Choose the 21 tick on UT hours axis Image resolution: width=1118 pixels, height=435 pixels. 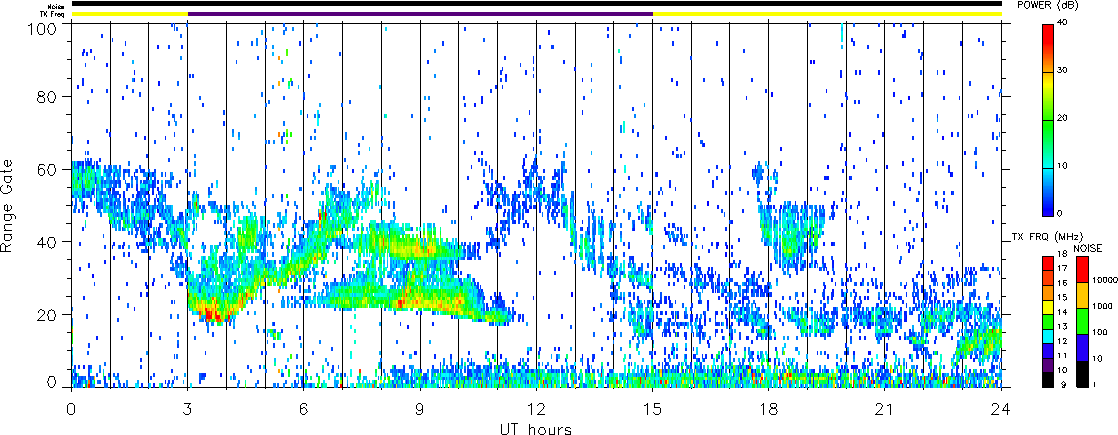[x=884, y=409]
